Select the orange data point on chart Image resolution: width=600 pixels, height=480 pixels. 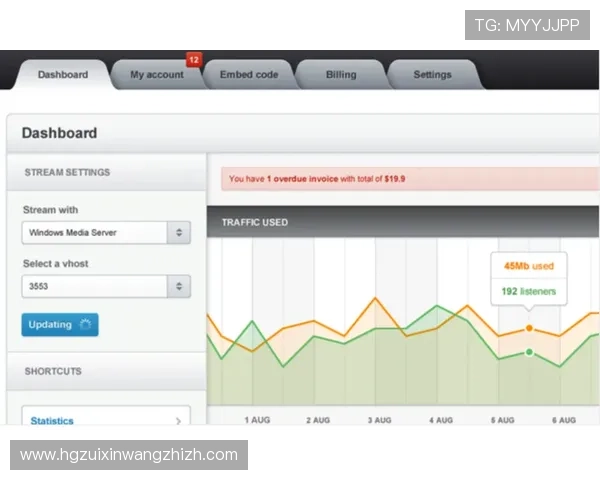[529, 328]
